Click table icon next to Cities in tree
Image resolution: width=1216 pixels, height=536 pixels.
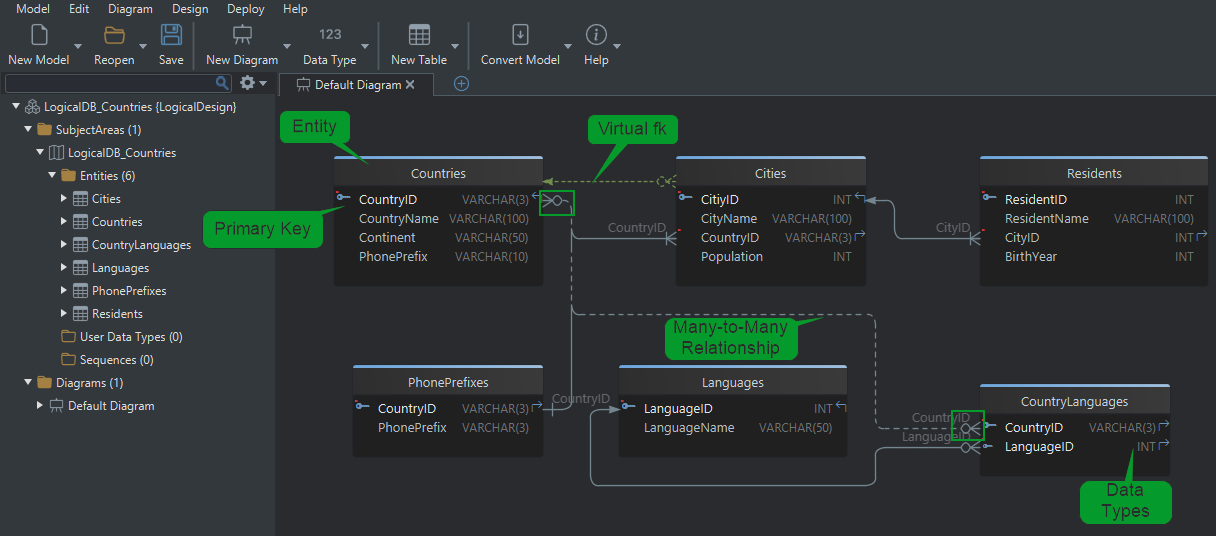(x=80, y=198)
